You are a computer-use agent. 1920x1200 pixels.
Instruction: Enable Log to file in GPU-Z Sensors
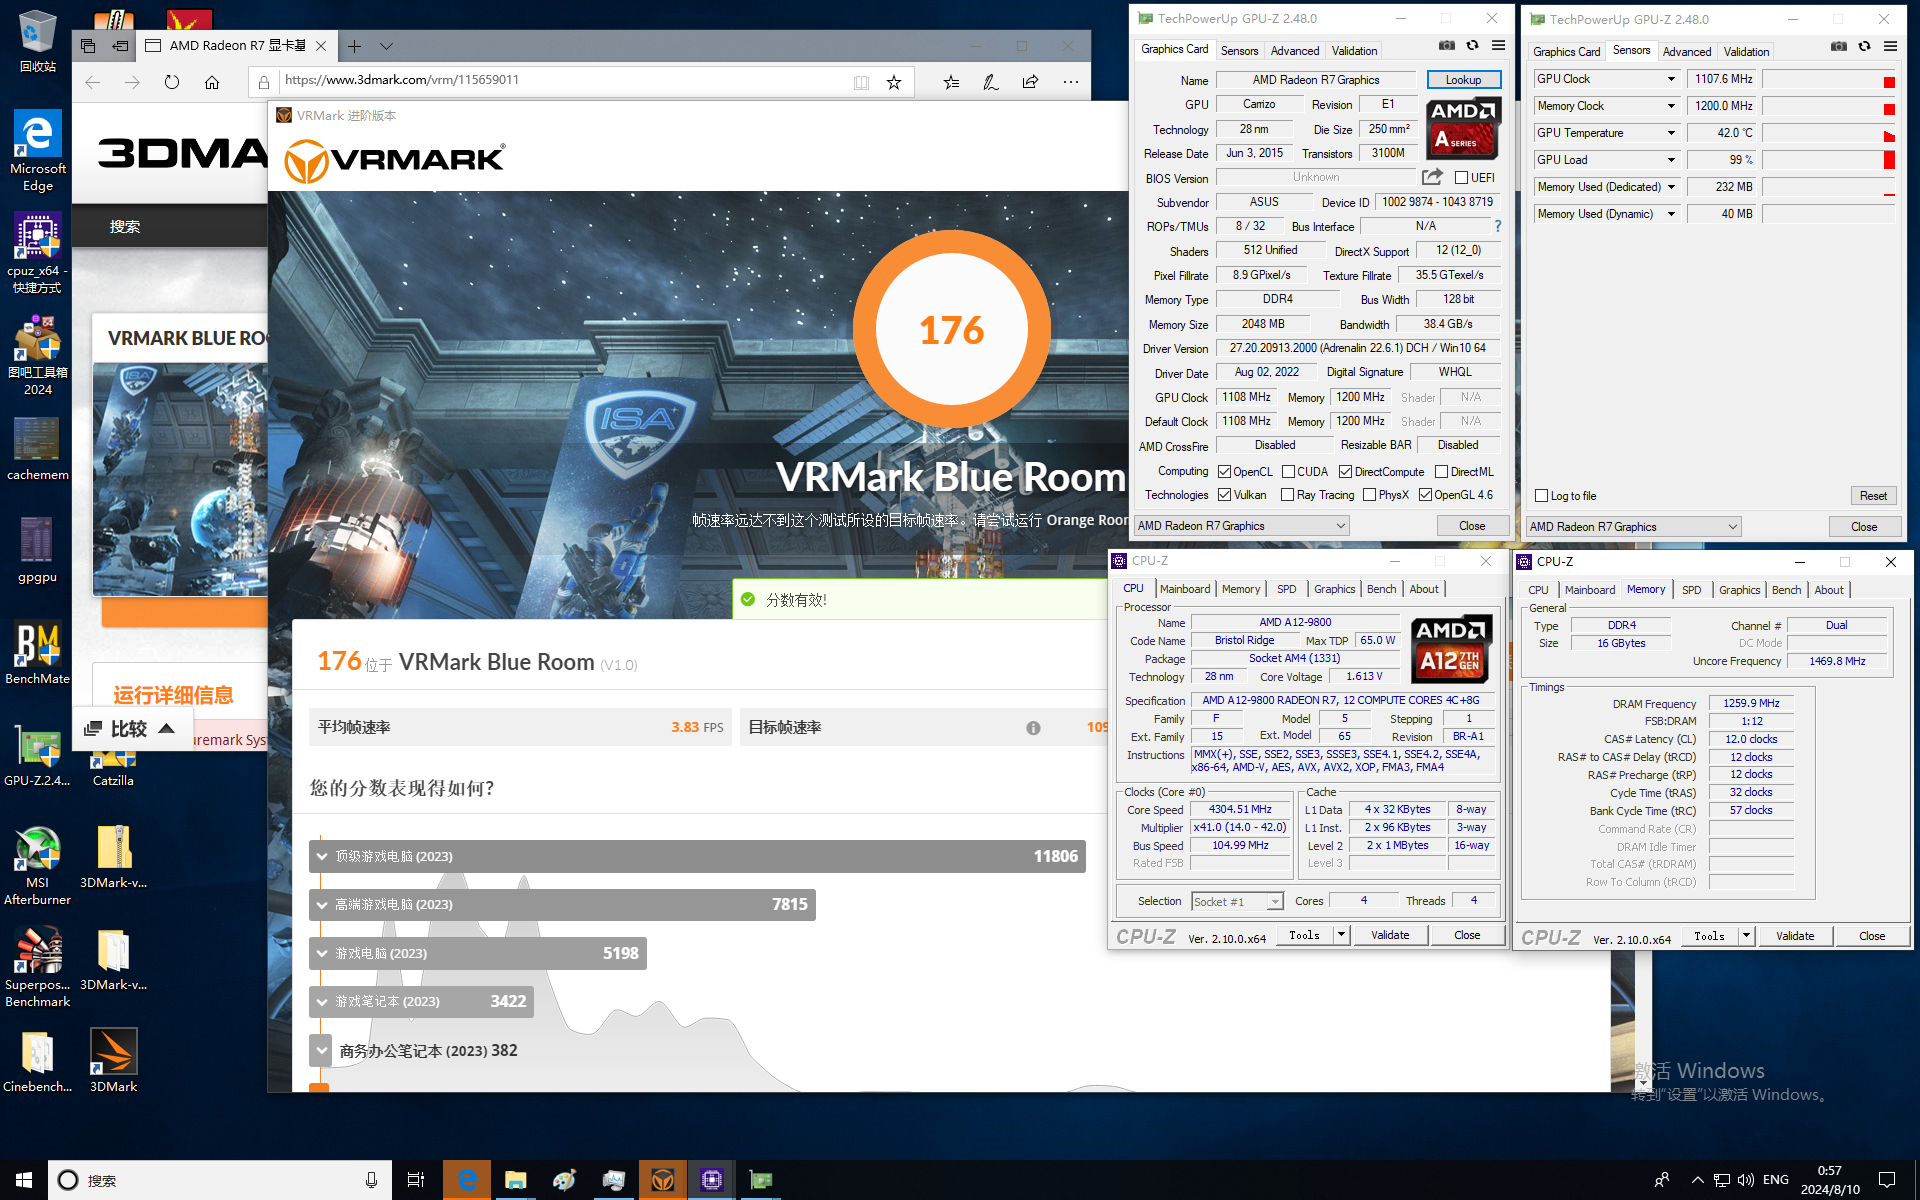tap(1541, 496)
